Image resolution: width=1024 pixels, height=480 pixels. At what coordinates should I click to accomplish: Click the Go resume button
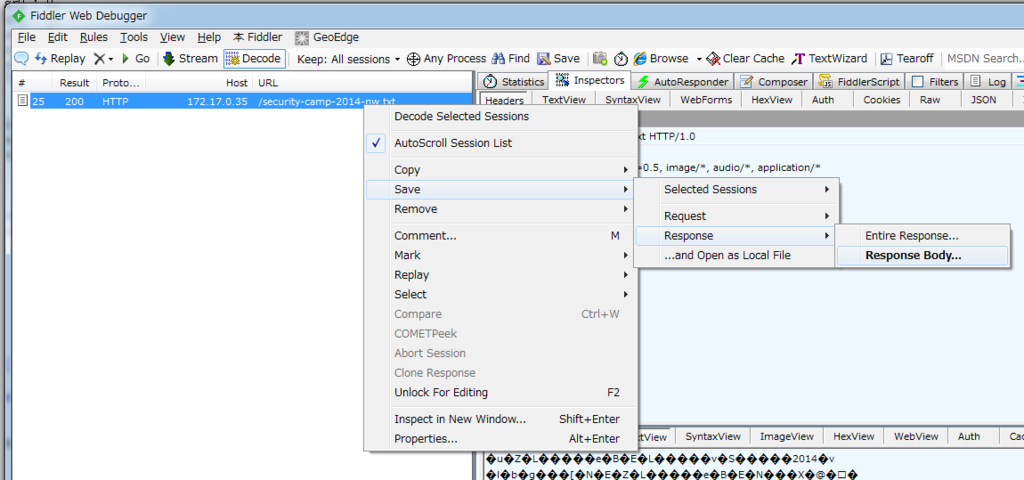tap(136, 59)
